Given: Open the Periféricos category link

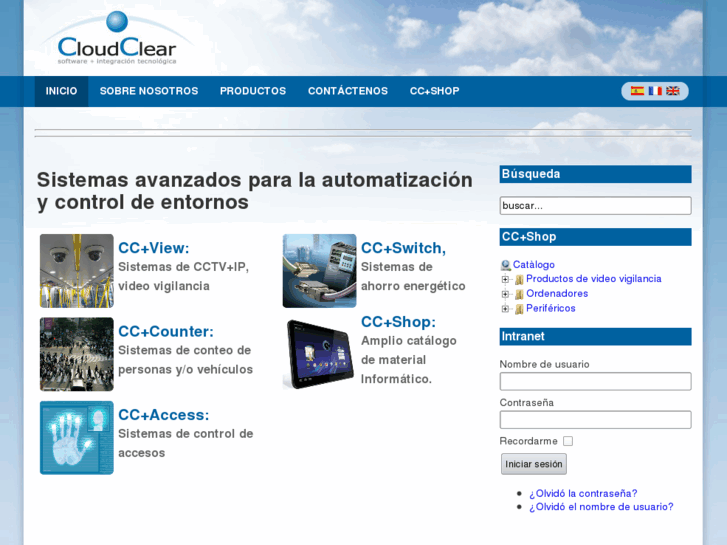Looking at the screenshot, I should [x=550, y=308].
